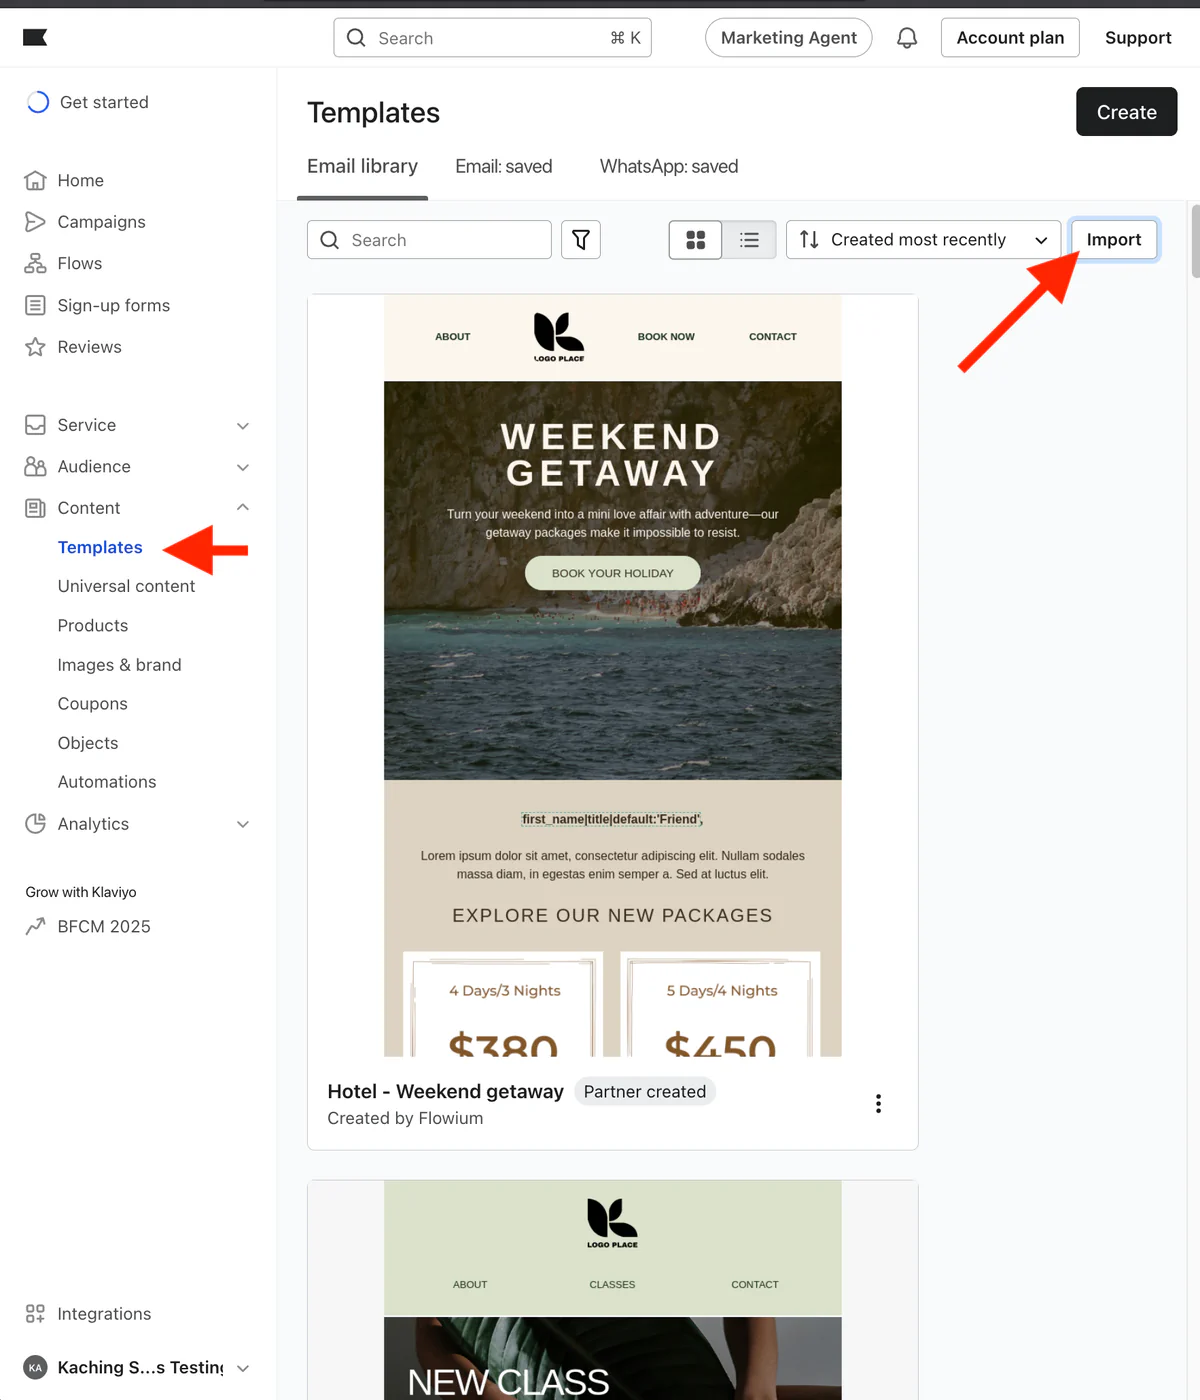Screen dimensions: 1200x1400
Task: Expand the Service section chevron
Action: pyautogui.click(x=243, y=426)
